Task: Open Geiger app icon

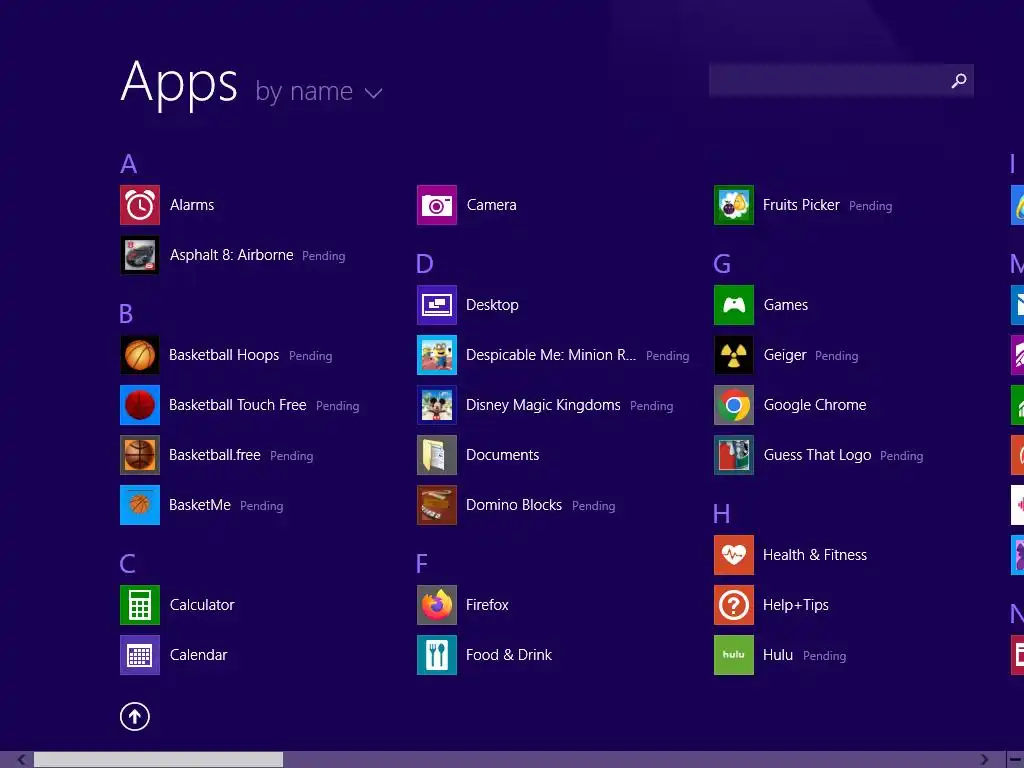Action: click(734, 355)
